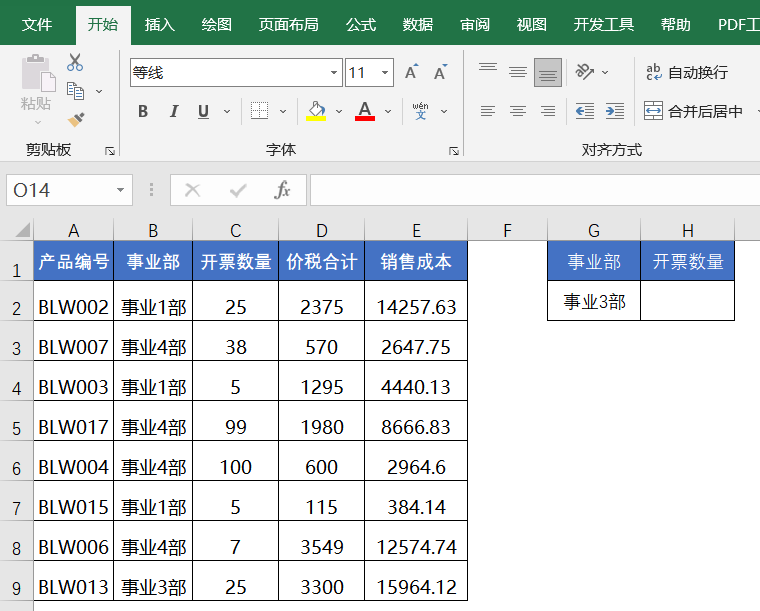Switch to the 页面布局 Page Layout tab
760x611 pixels.
coord(288,24)
